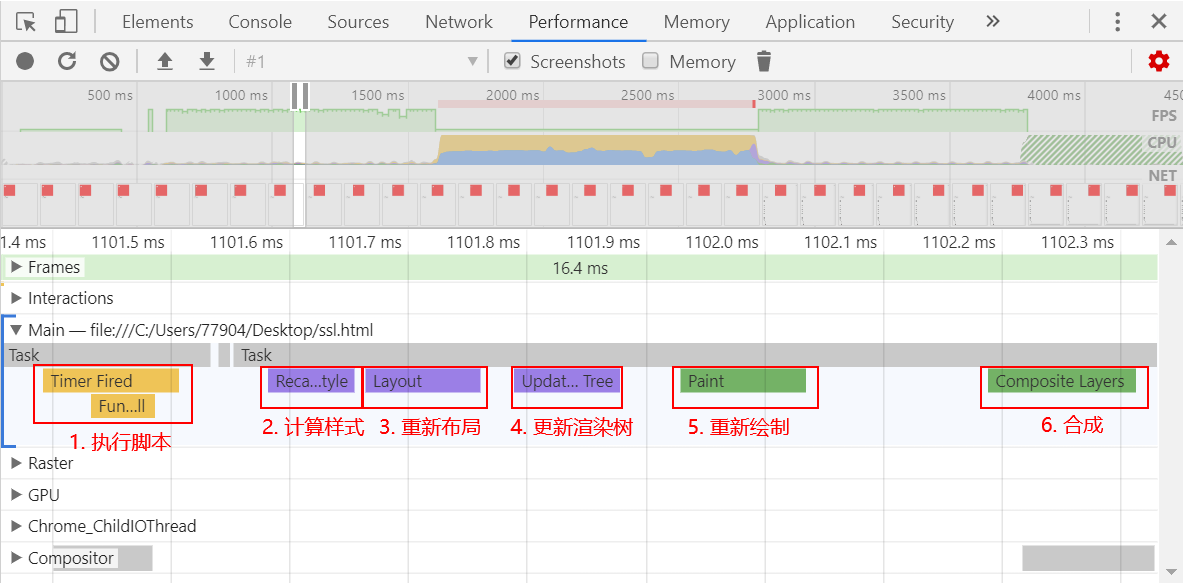
Task: Open capture settings red gear icon
Action: tap(1158, 62)
